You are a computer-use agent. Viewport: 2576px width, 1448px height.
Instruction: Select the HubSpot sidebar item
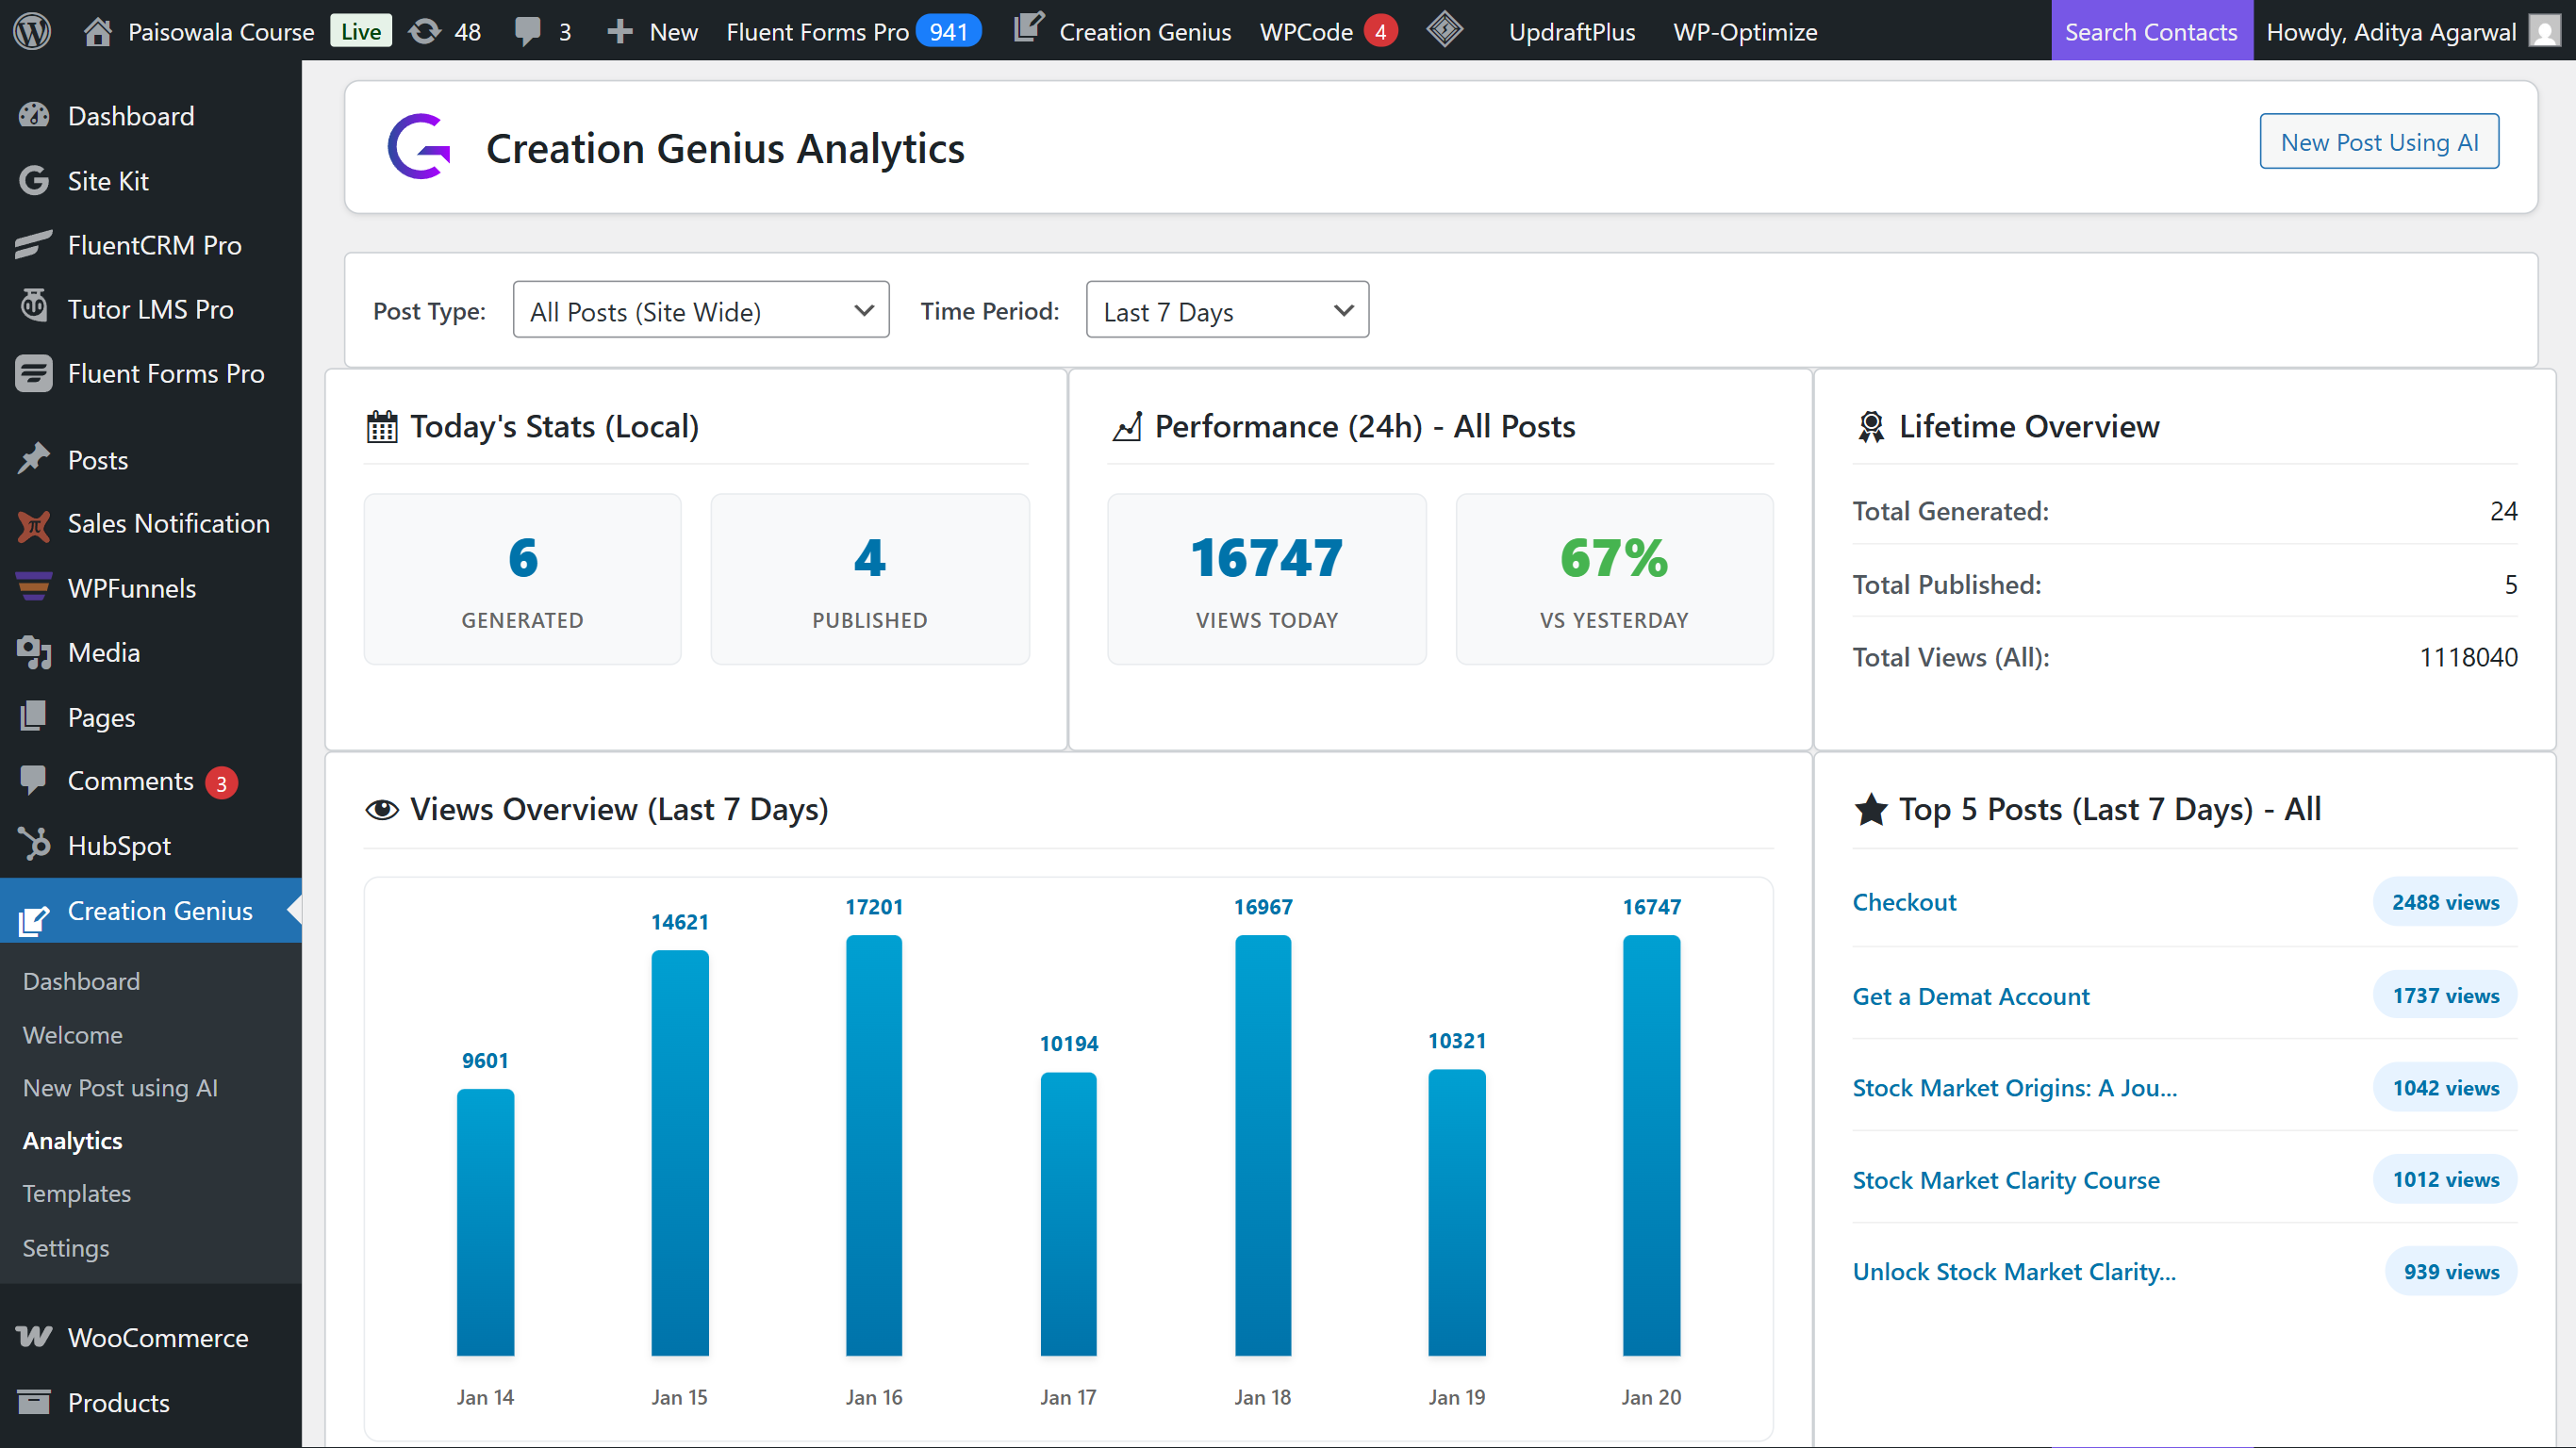click(x=119, y=845)
